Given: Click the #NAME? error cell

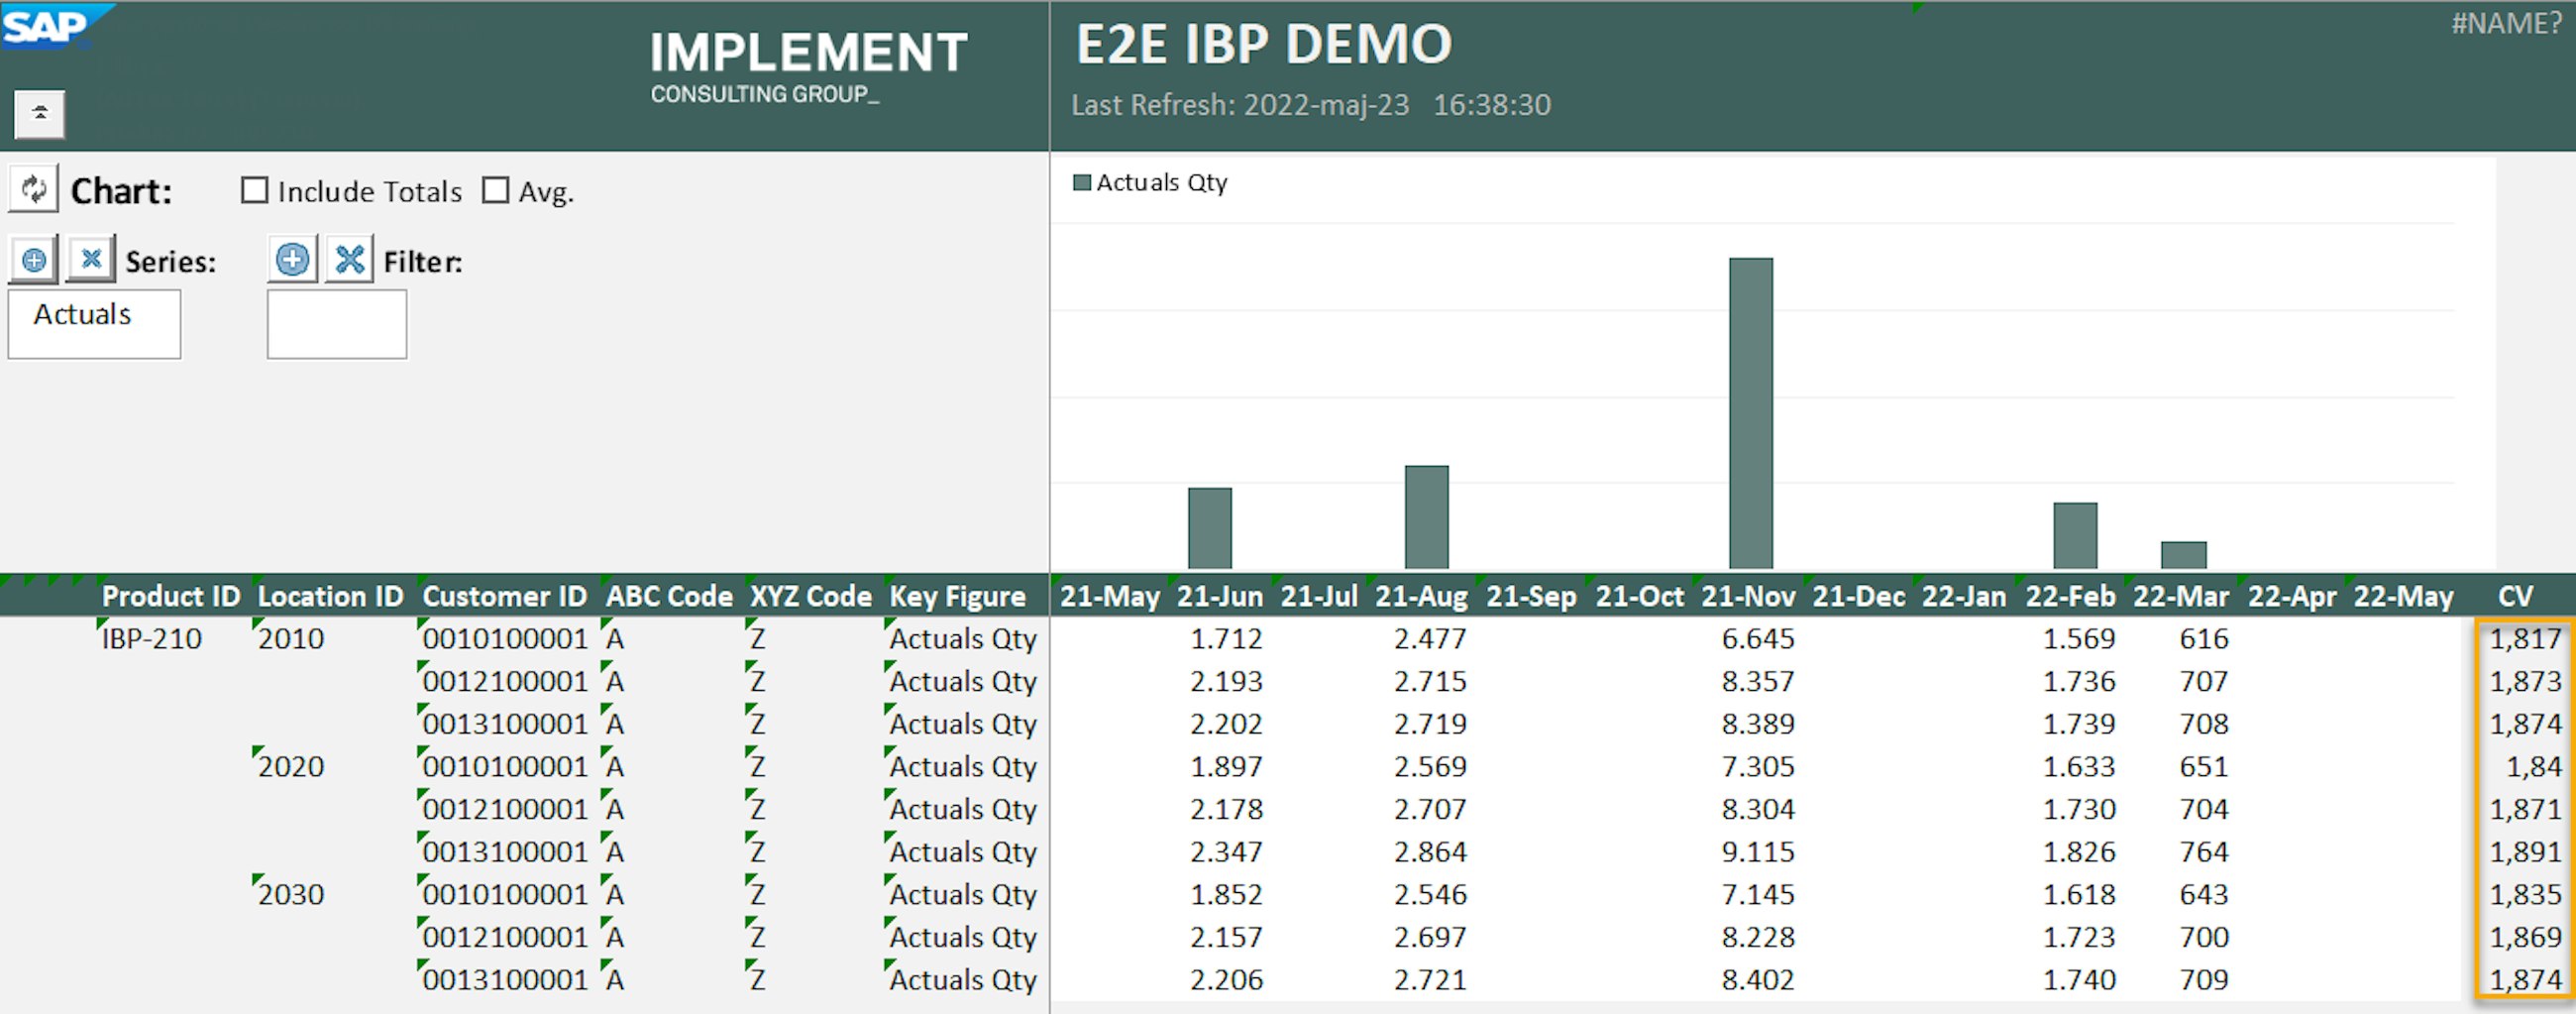Looking at the screenshot, I should click(x=2505, y=23).
